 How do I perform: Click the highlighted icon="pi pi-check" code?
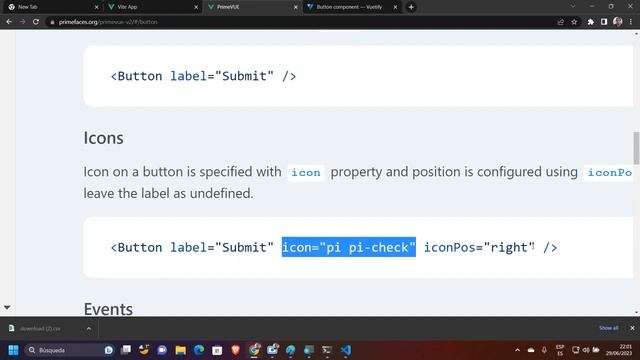(x=349, y=247)
